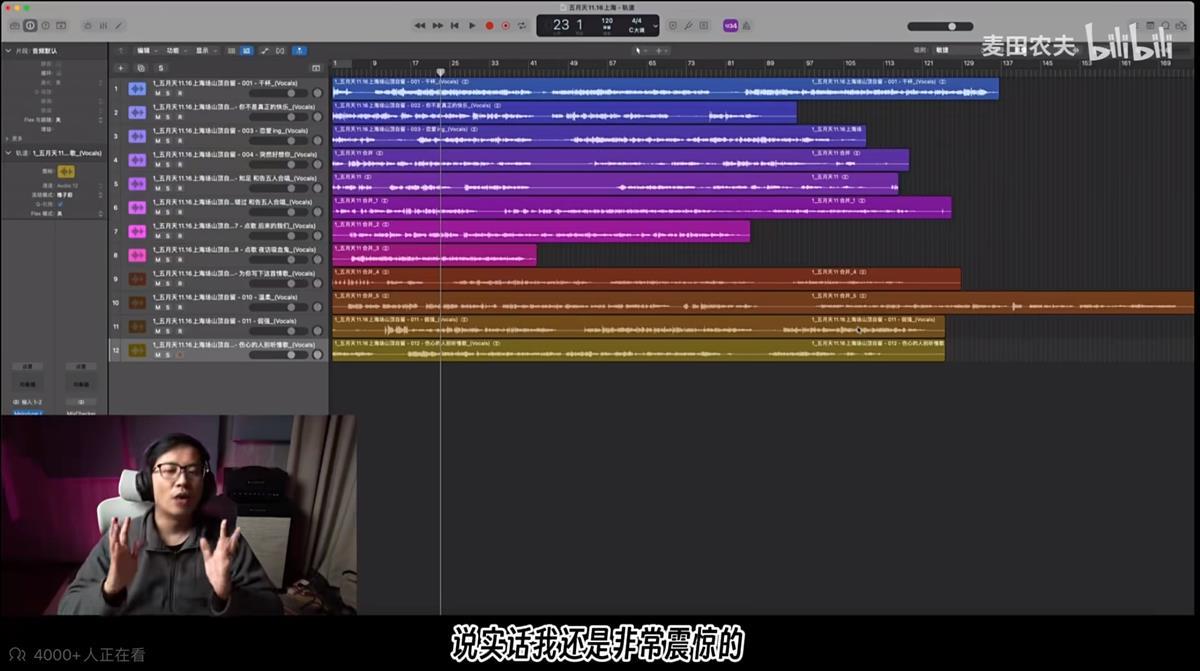Collapse the 轨道 track inspector section
The width and height of the screenshot is (1200, 671).
(x=8, y=153)
